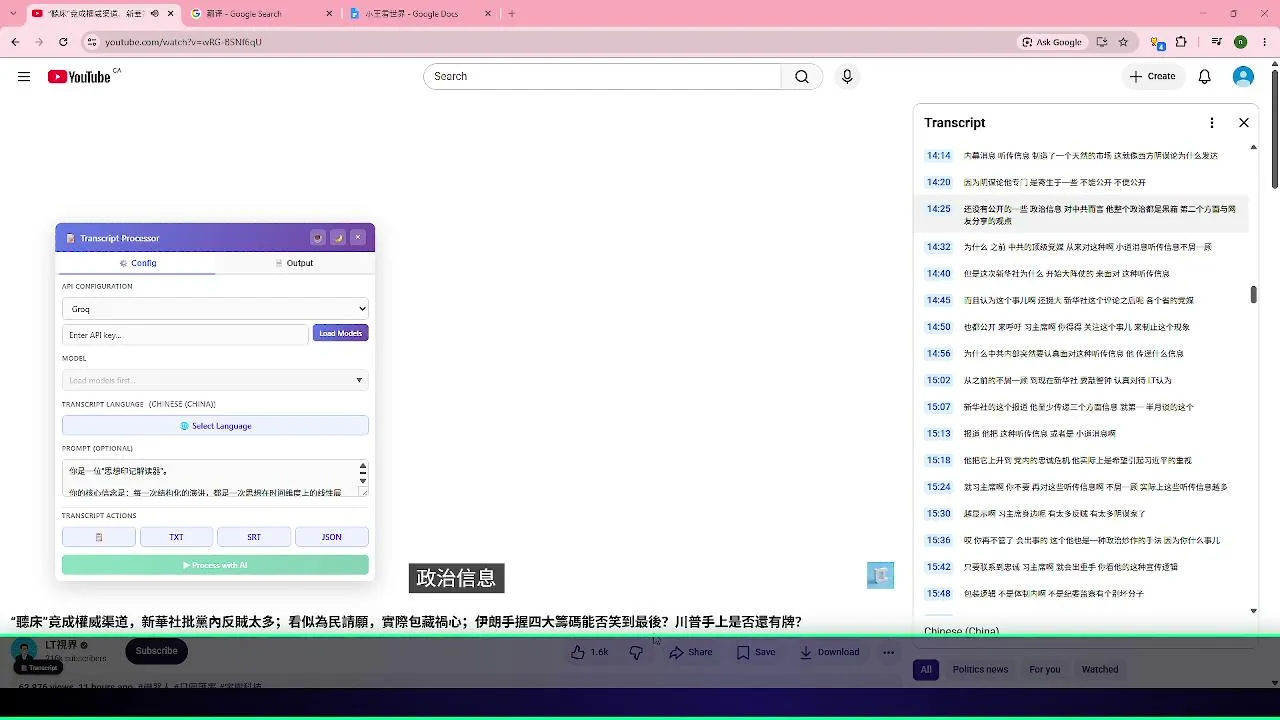Click into the Prompt (Optional) text area
Image resolution: width=1280 pixels, height=720 pixels.
[215, 478]
